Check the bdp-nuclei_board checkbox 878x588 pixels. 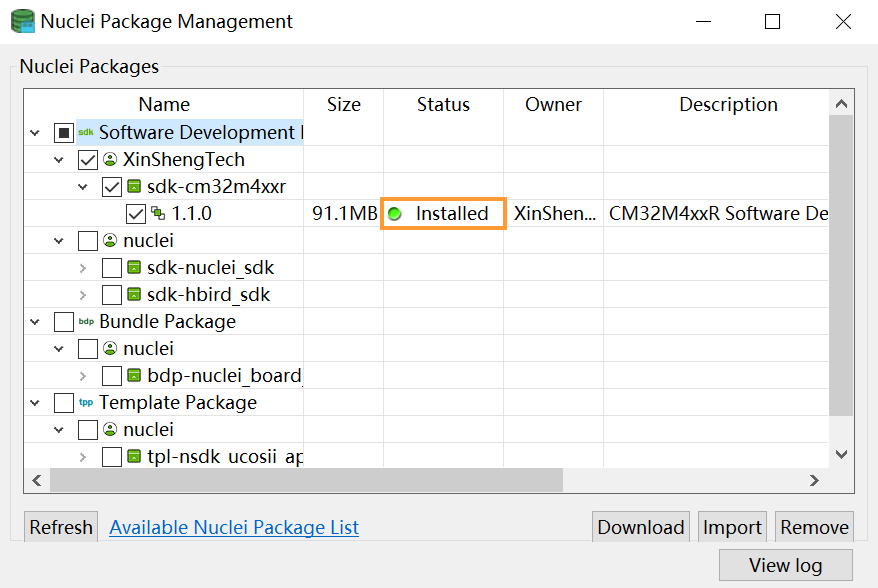[x=112, y=376]
